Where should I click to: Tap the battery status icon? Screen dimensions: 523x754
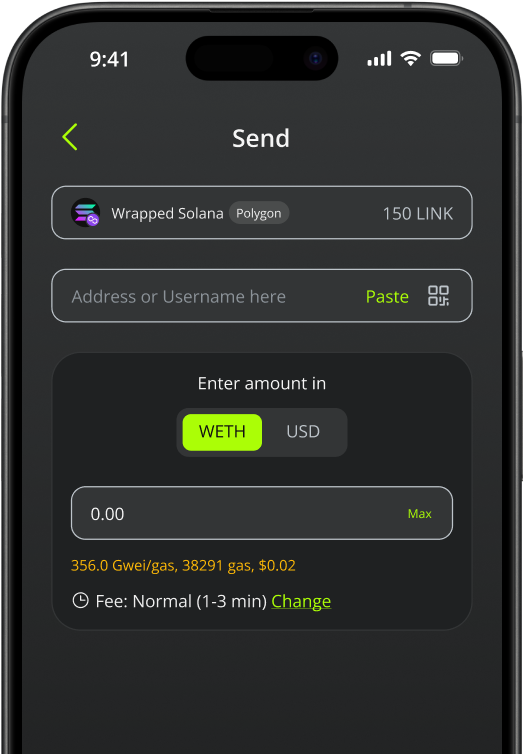tap(447, 59)
